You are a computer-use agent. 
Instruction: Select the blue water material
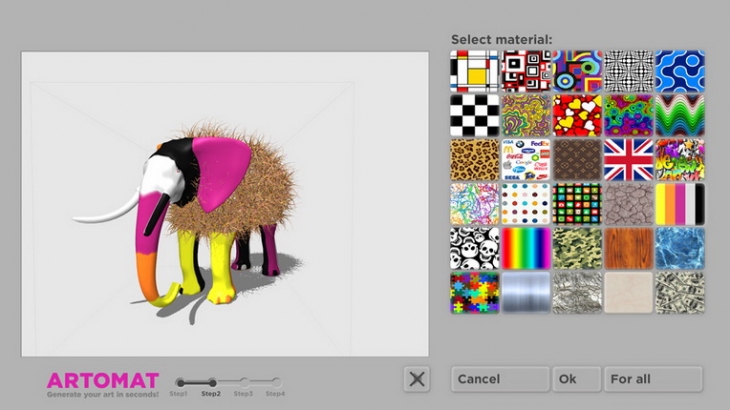680,249
